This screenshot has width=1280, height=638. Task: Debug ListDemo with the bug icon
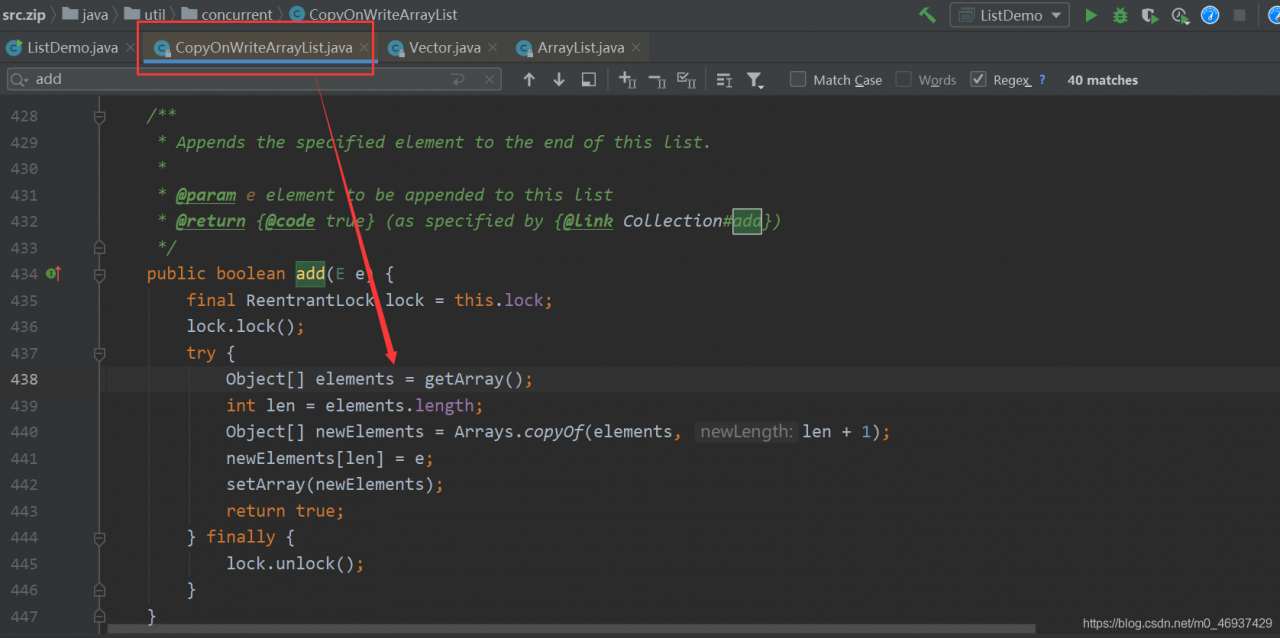(x=1120, y=15)
